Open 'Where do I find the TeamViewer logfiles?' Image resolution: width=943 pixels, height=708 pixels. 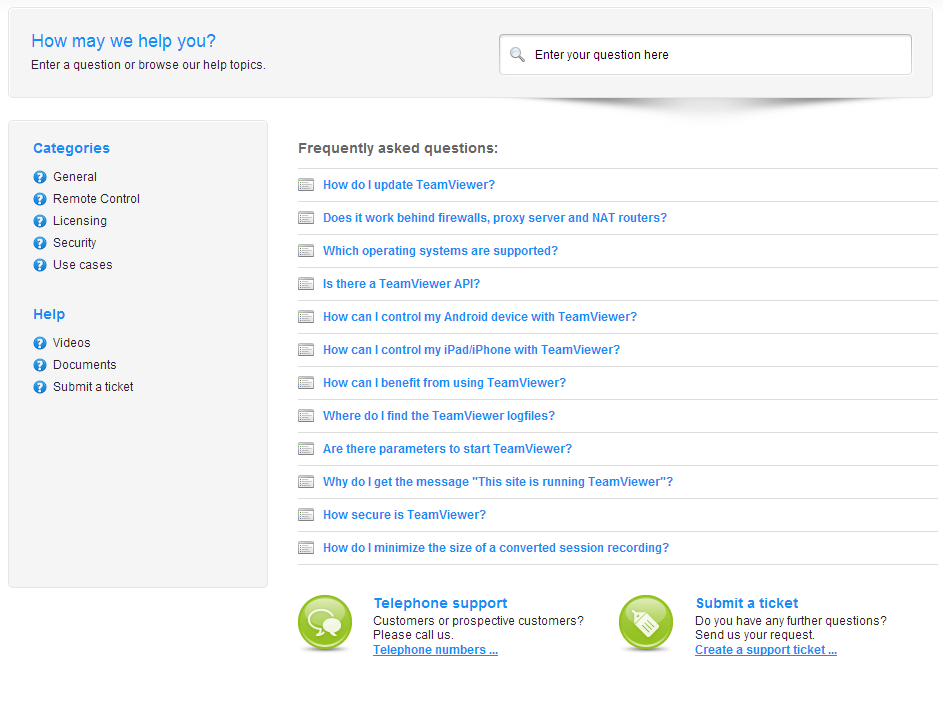point(439,416)
